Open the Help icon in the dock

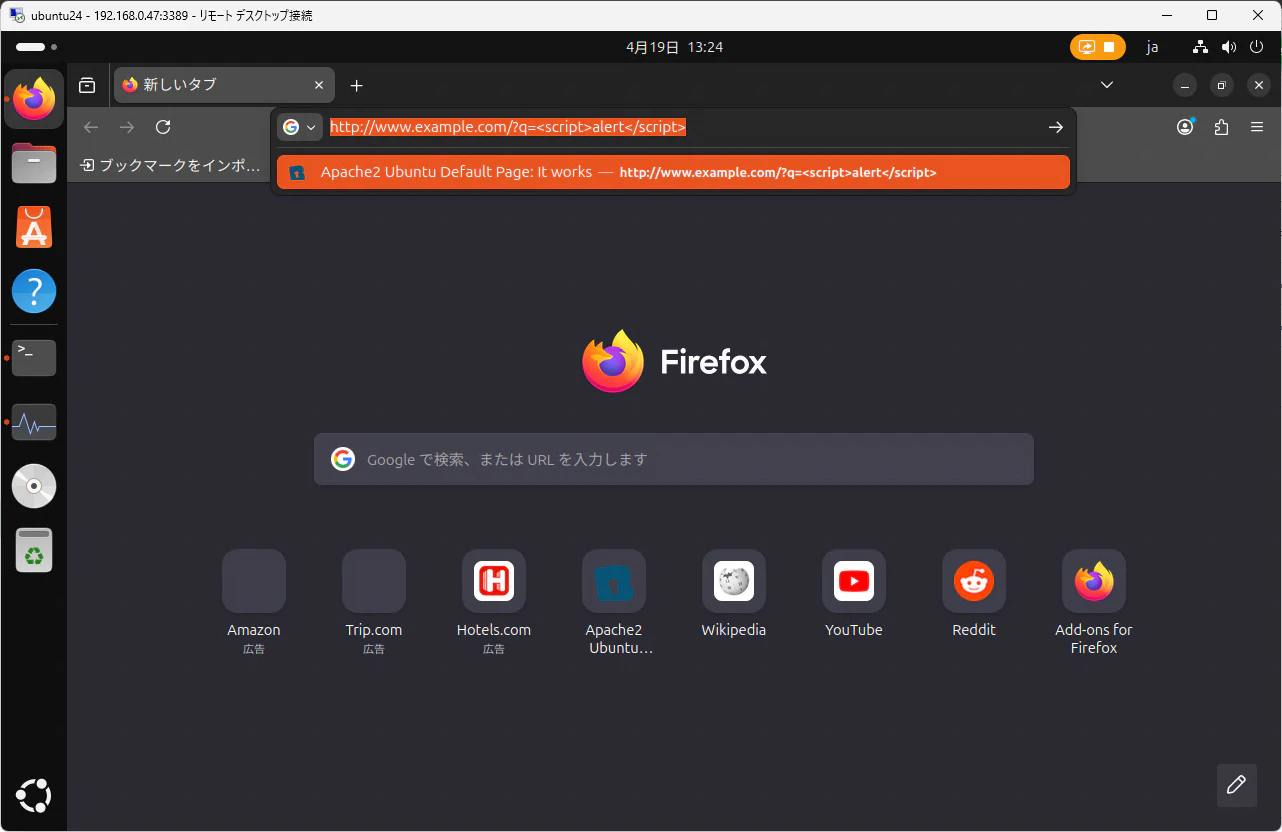coord(34,292)
